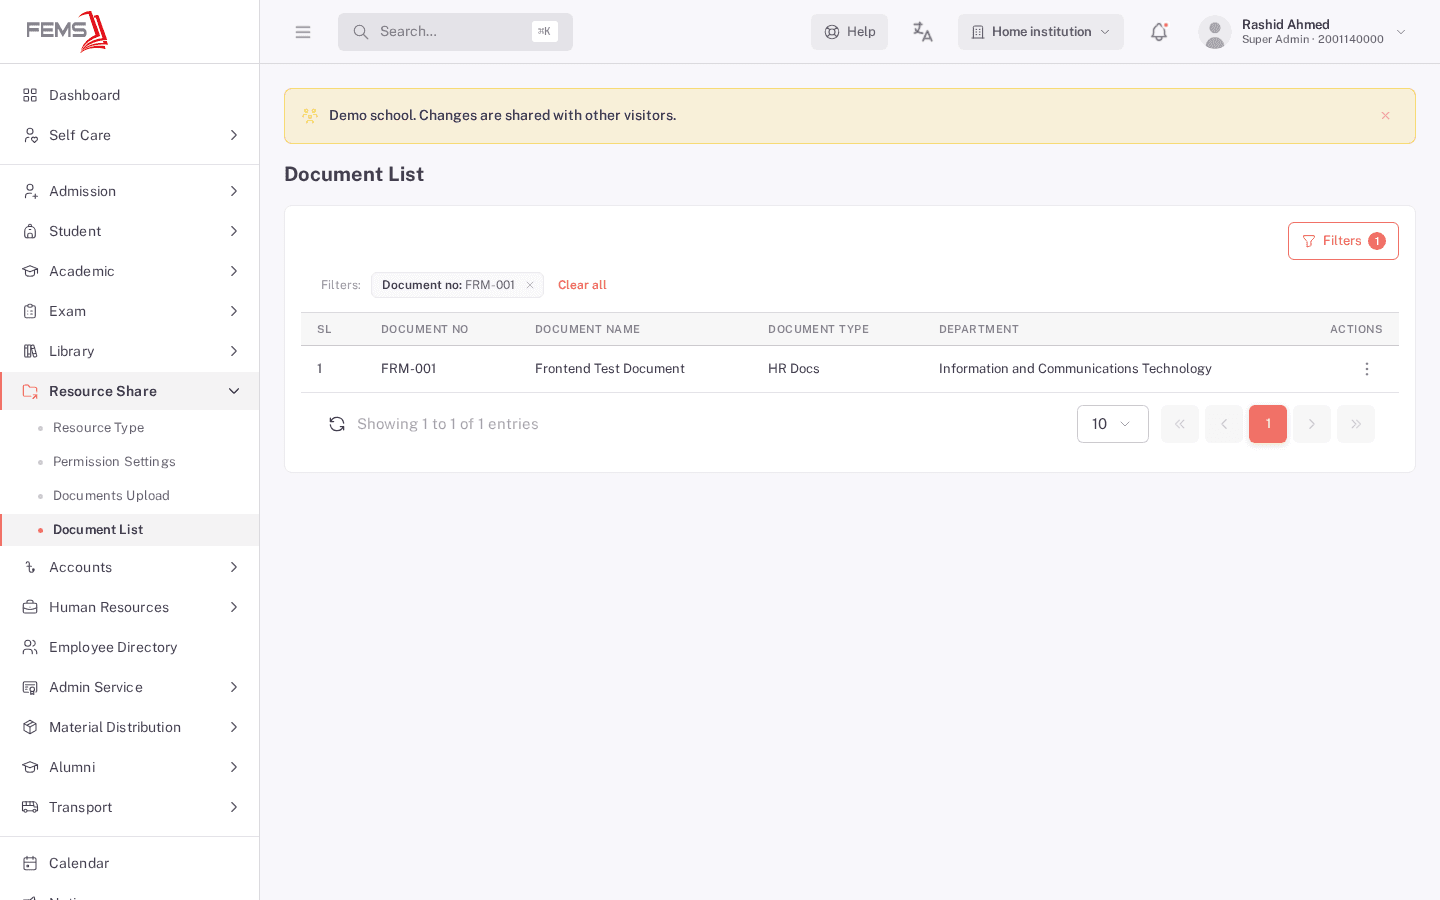Expand the Accounts menu
The width and height of the screenshot is (1440, 900).
[130, 567]
